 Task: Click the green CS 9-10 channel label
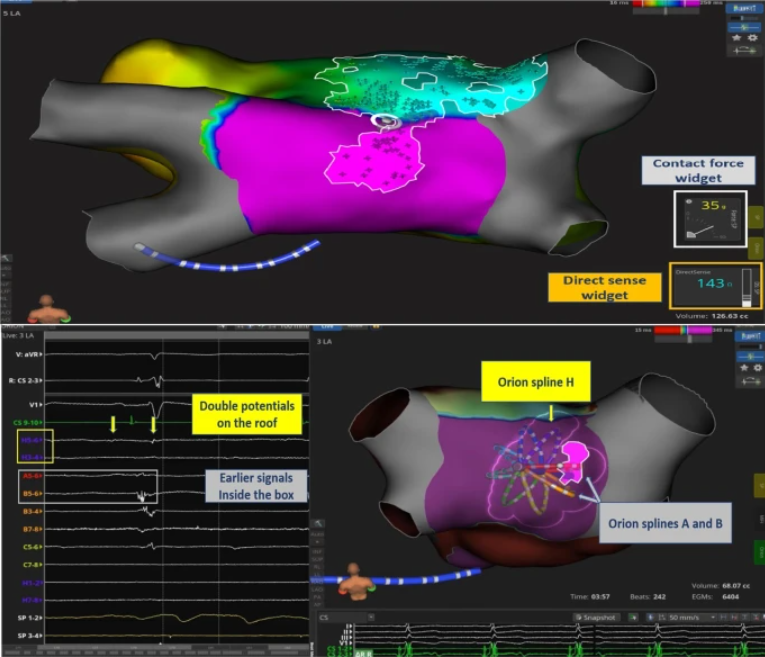point(27,422)
